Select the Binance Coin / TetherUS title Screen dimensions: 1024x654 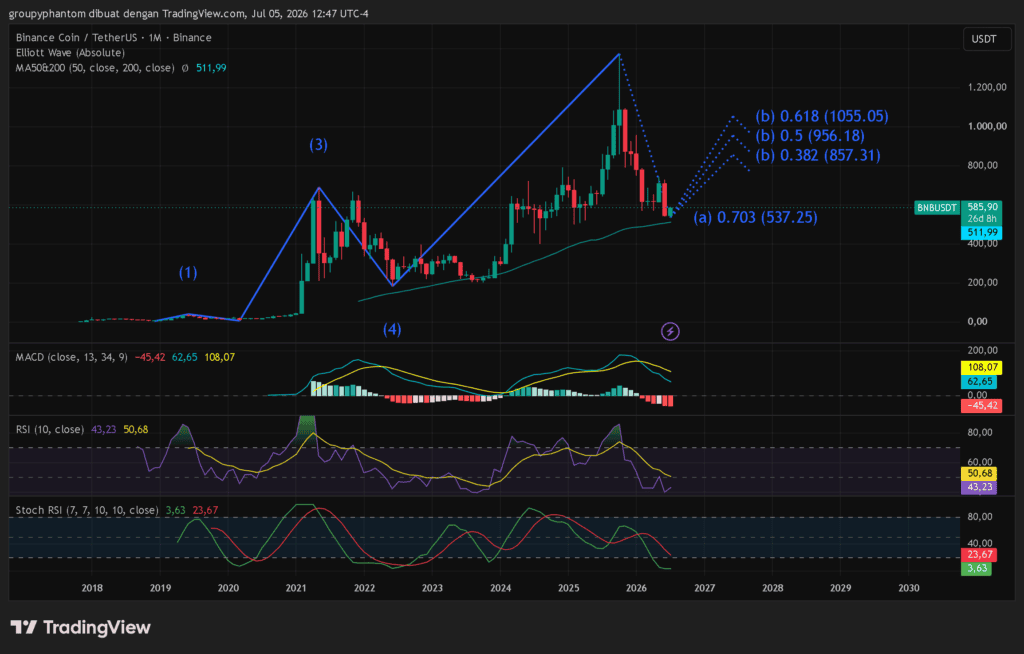114,38
